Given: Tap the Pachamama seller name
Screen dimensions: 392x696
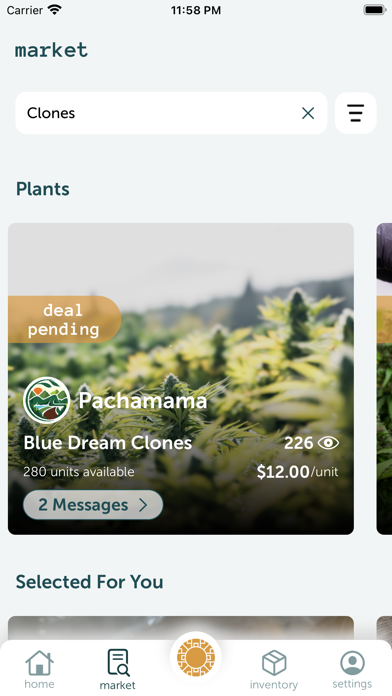Looking at the screenshot, I should coord(143,401).
